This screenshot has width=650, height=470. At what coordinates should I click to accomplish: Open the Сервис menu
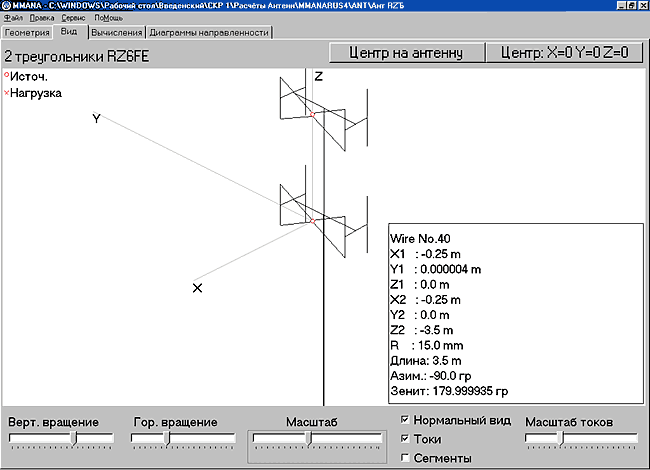pyautogui.click(x=73, y=18)
